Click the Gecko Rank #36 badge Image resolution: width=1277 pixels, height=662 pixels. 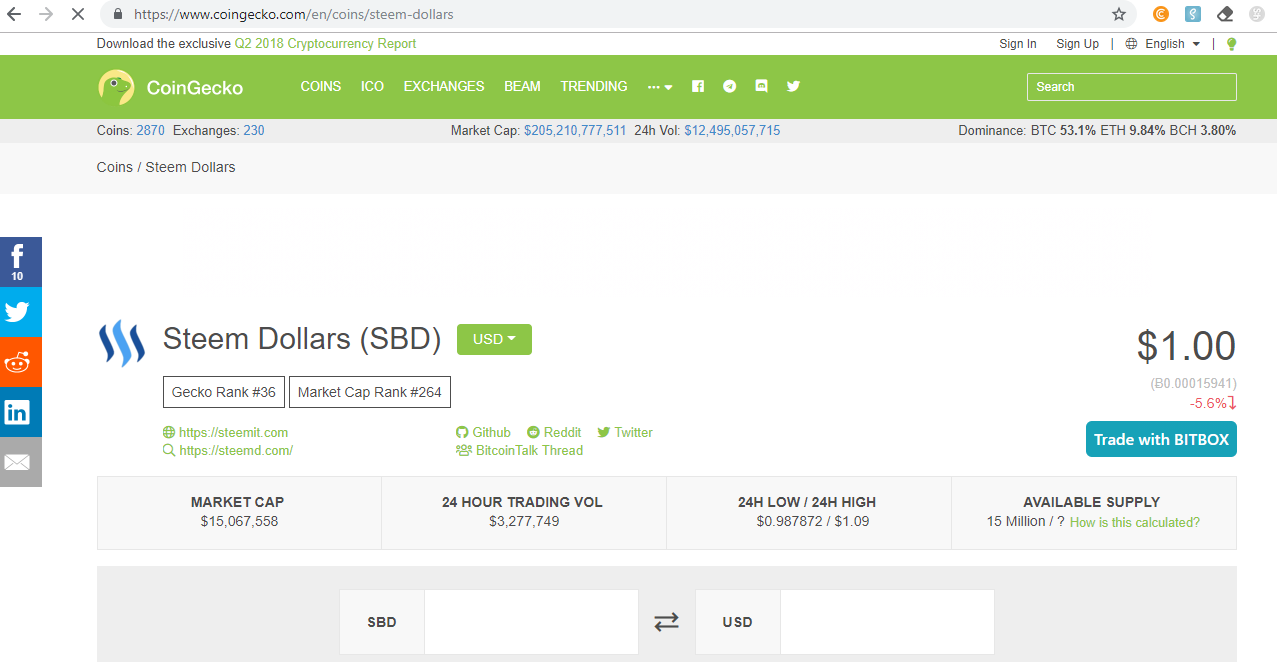(224, 392)
